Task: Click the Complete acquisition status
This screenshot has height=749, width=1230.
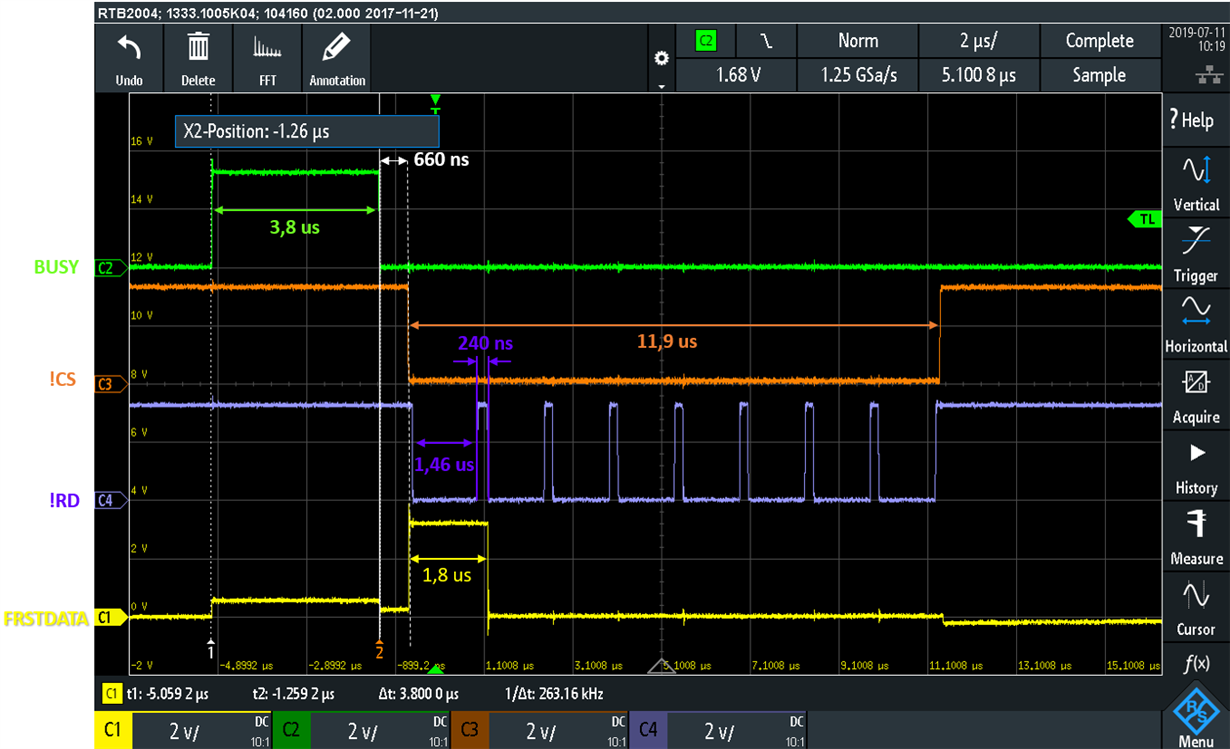Action: point(1099,41)
